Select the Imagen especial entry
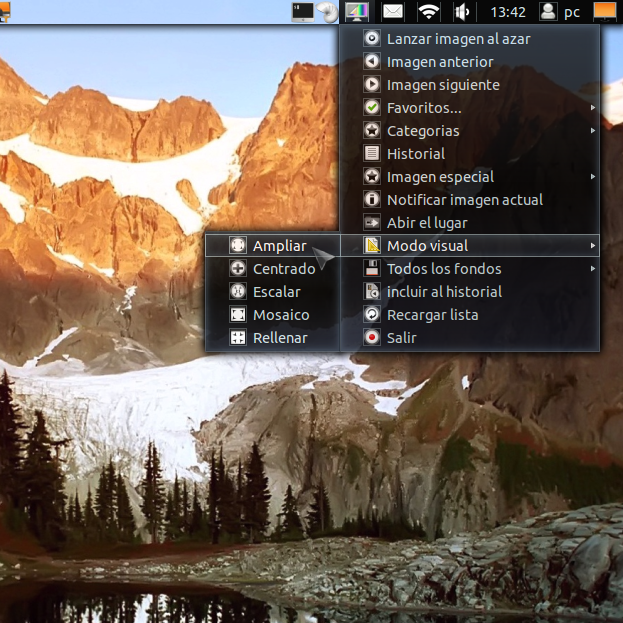 (x=470, y=176)
